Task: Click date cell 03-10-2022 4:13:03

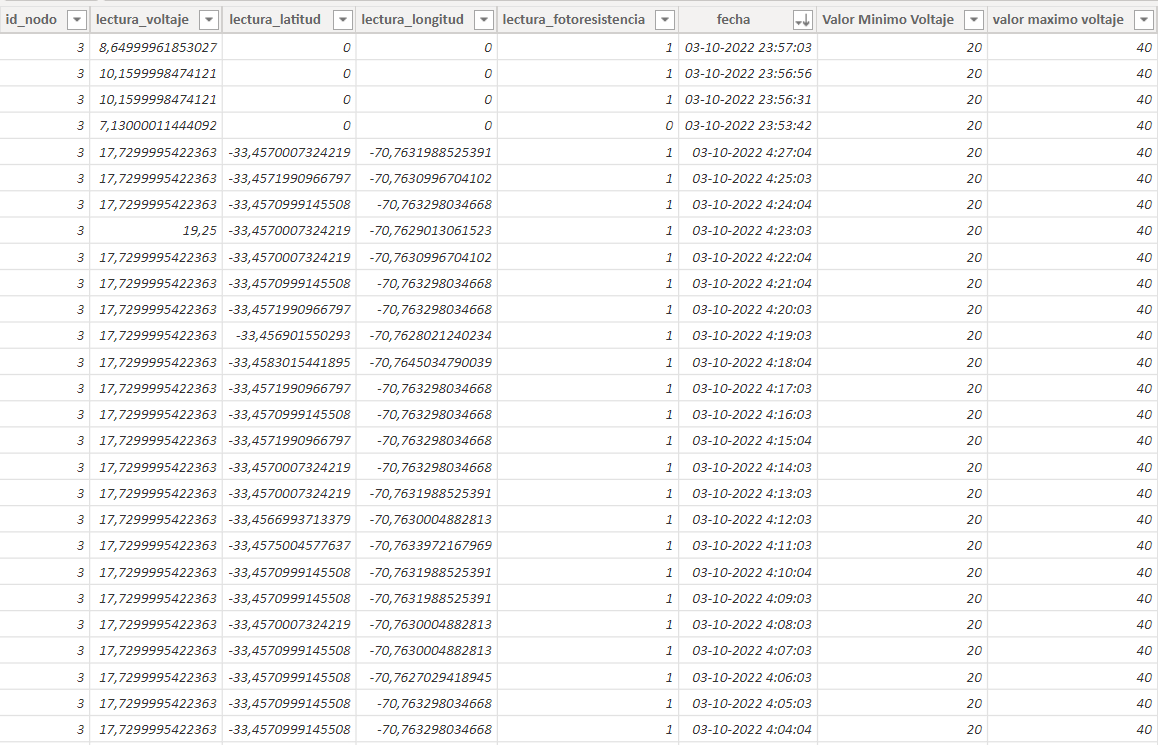Action: [747, 493]
